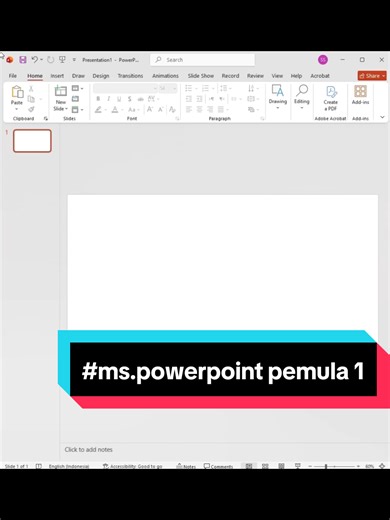Screen dimensions: 390x520
Task: Toggle the Comments pane in status bar
Action: pyautogui.click(x=218, y=466)
